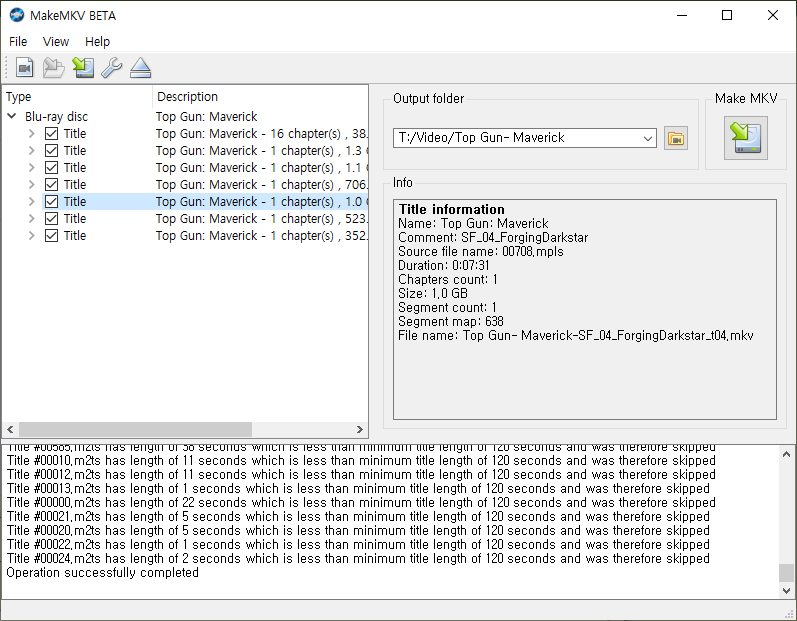Click the Open disc folder icon in toolbar
The image size is (797, 621).
pyautogui.click(x=53, y=68)
